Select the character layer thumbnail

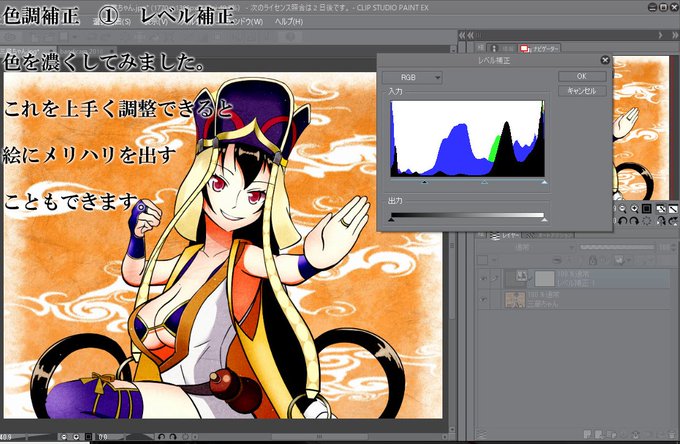(x=515, y=299)
